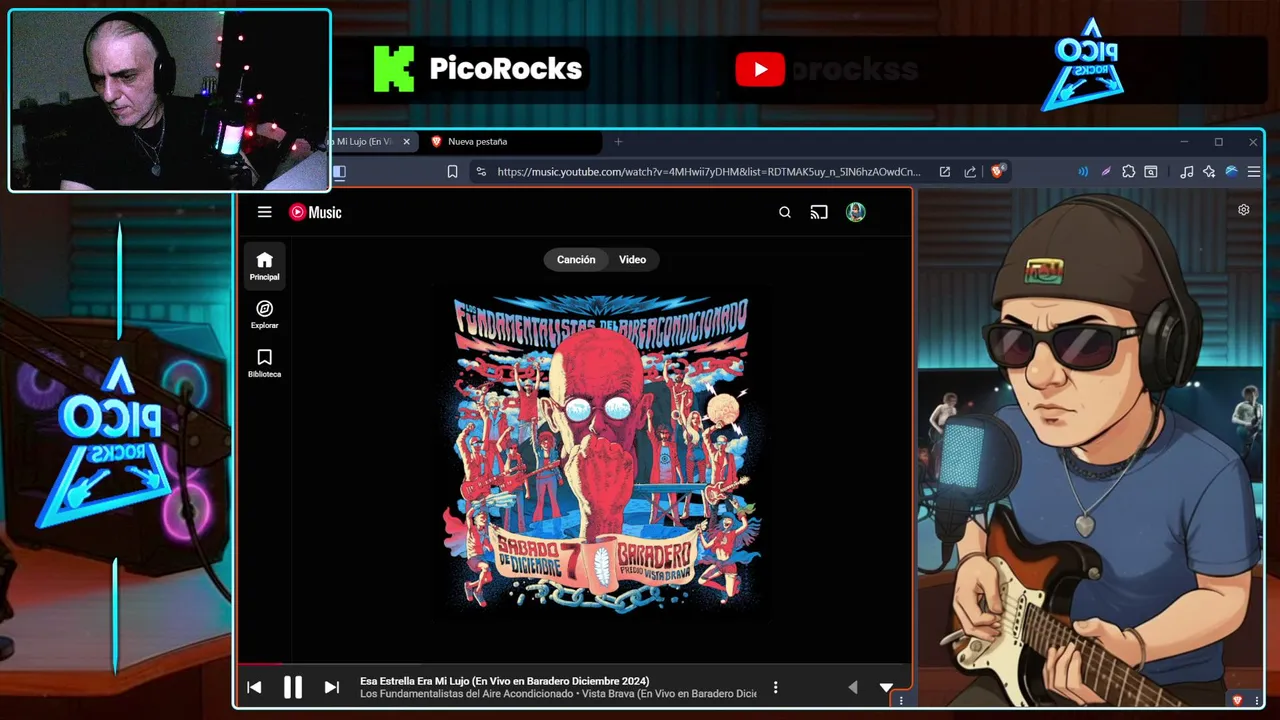The height and width of the screenshot is (720, 1280).
Task: Click the PicoRocks channel name text
Action: tap(506, 69)
